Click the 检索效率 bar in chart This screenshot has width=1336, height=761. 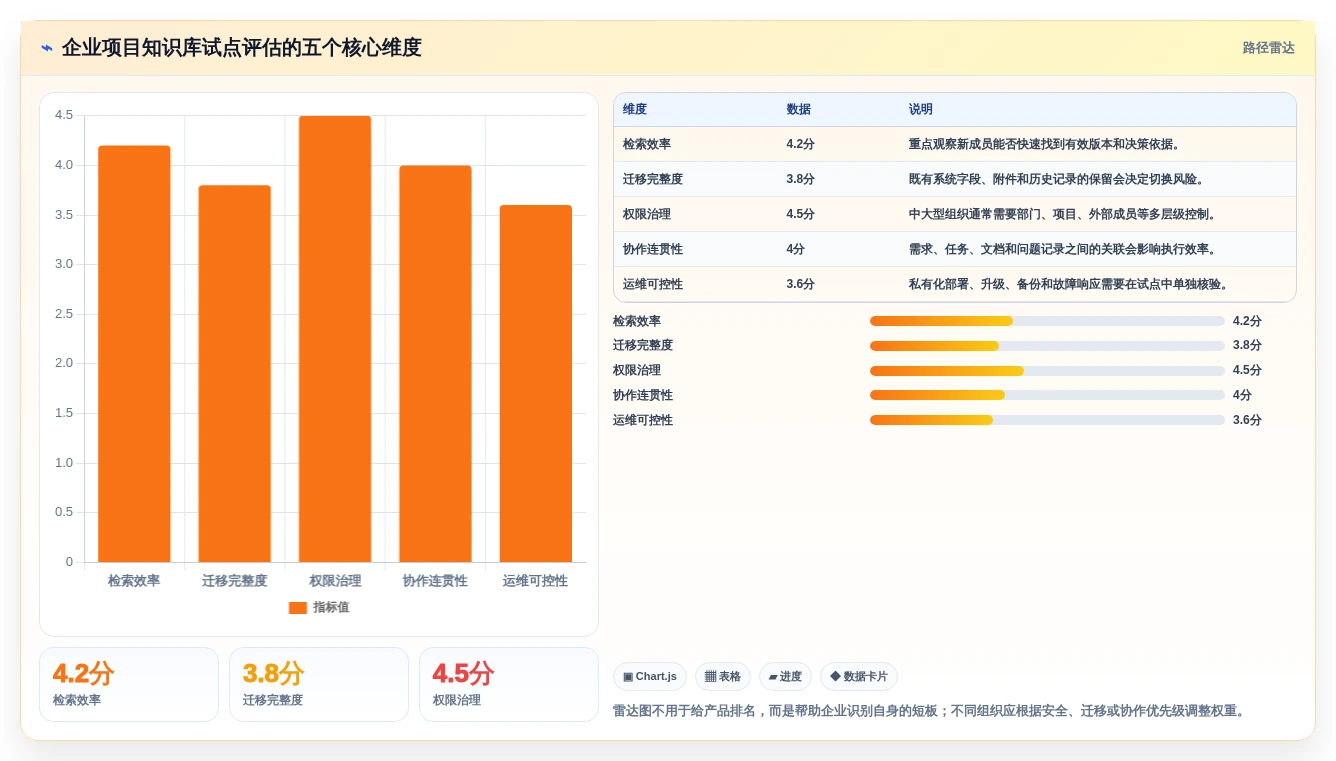(x=134, y=354)
